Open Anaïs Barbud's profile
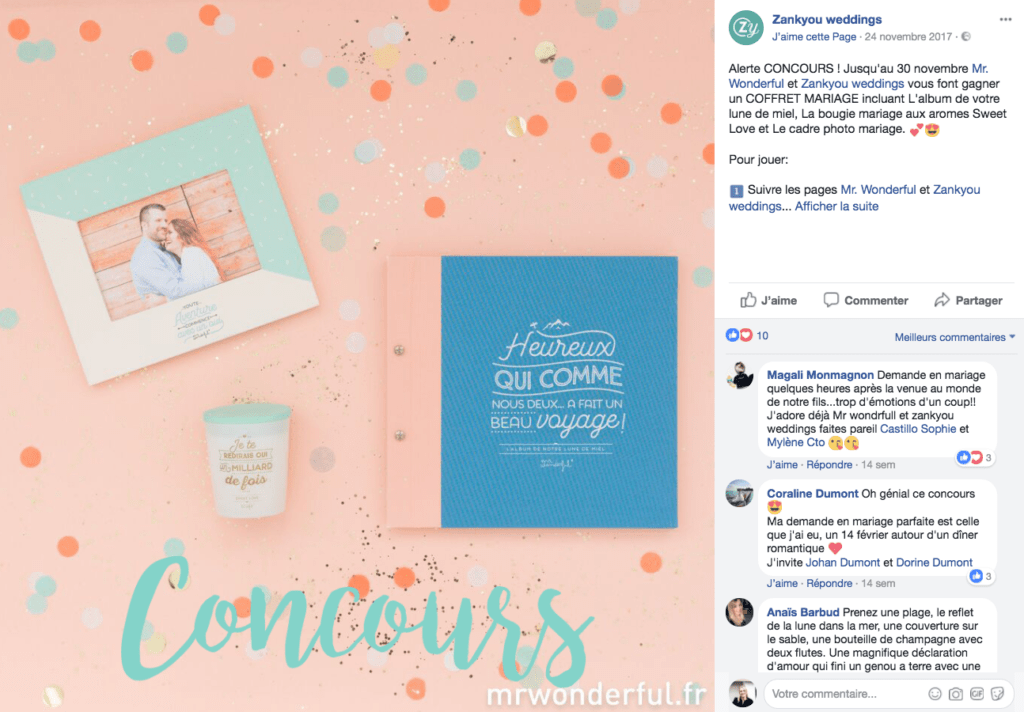 click(802, 612)
